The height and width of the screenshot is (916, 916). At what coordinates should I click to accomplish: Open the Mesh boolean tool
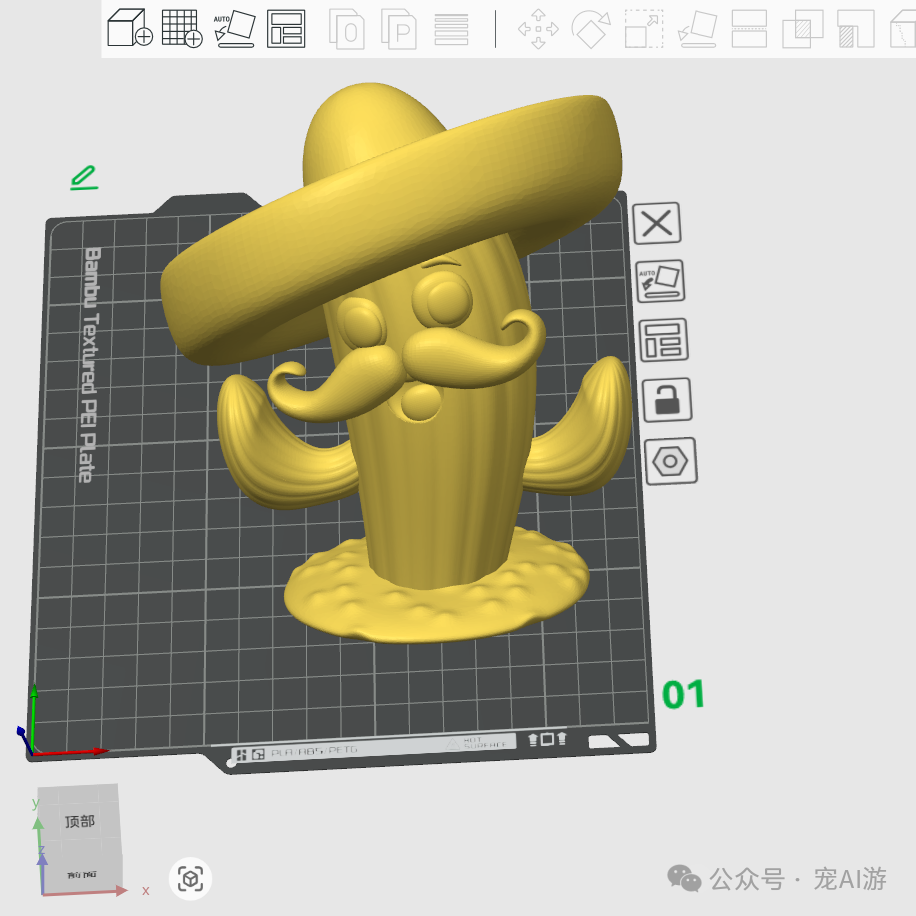coord(802,29)
